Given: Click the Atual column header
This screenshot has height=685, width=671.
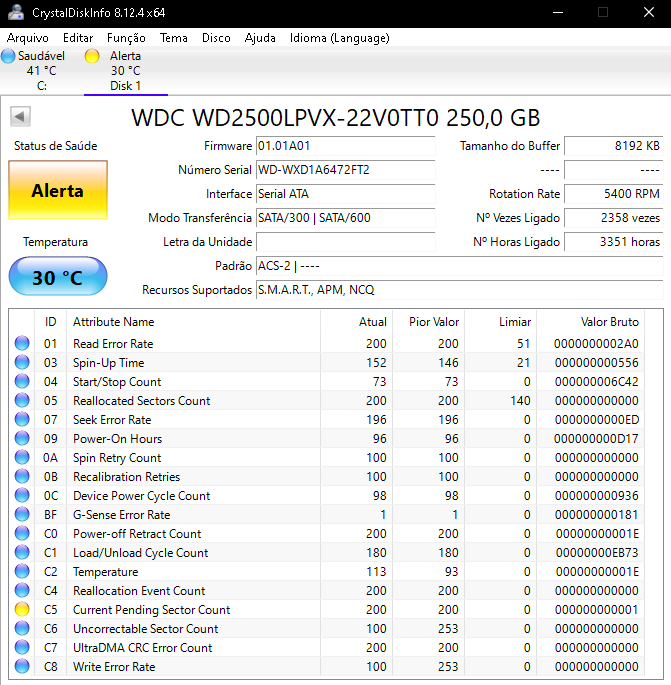Looking at the screenshot, I should (356, 322).
